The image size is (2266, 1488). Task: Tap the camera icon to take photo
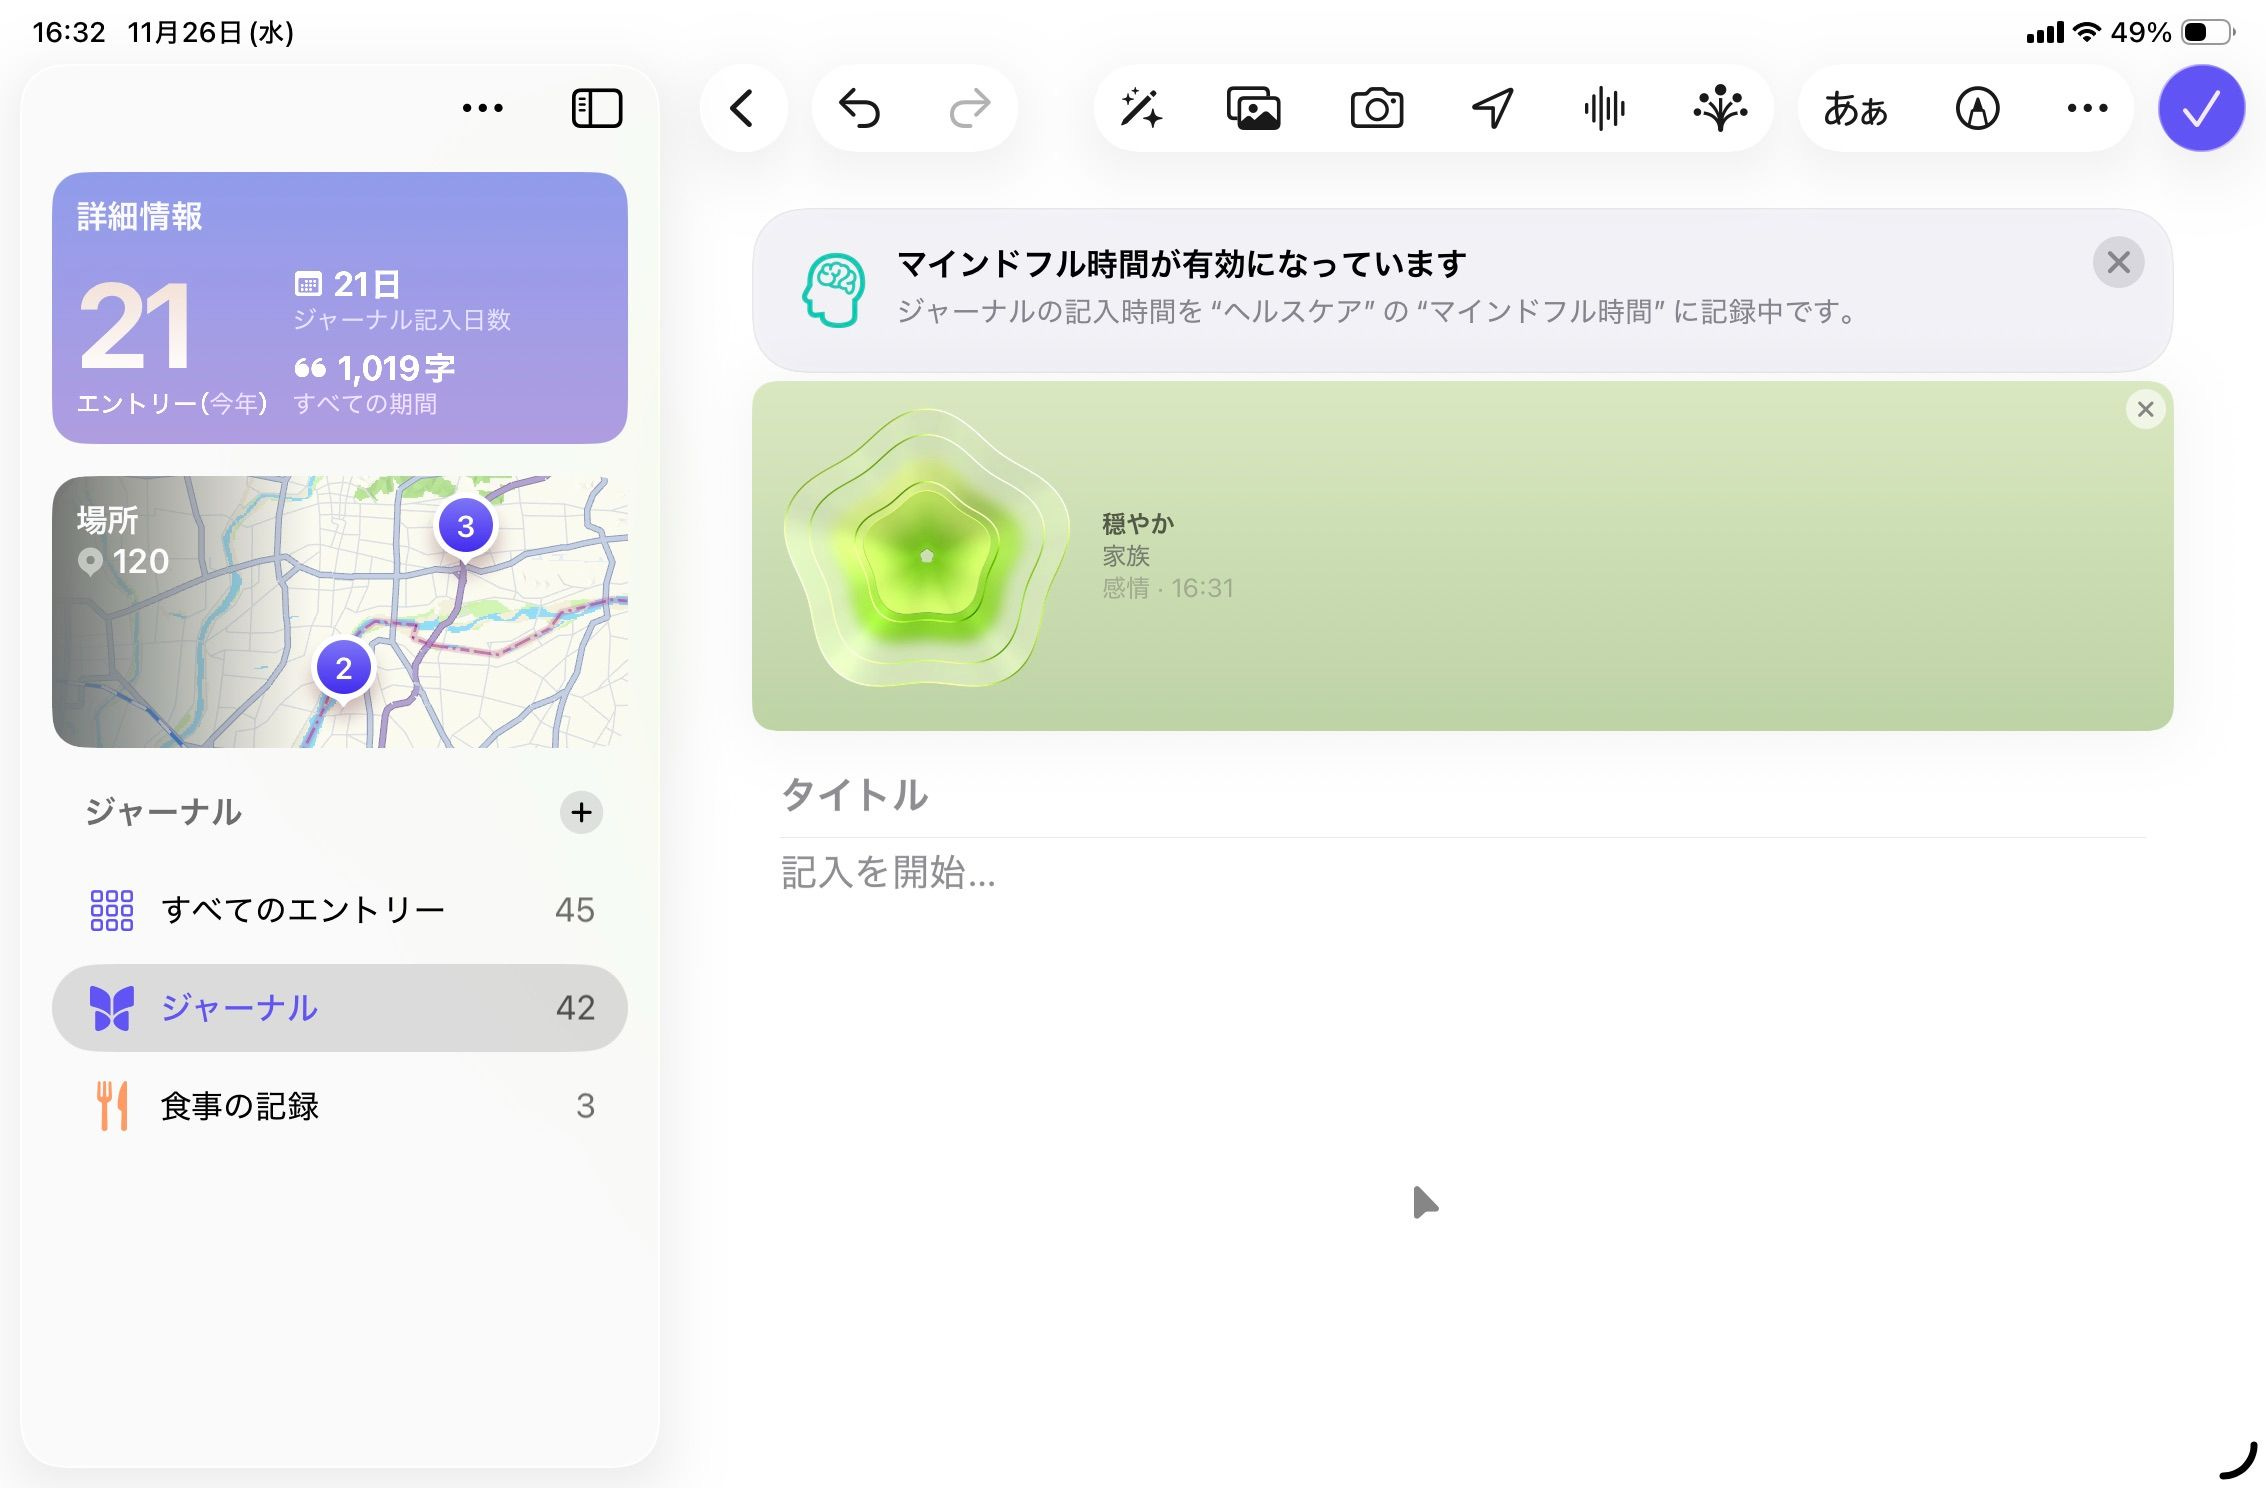click(1376, 108)
